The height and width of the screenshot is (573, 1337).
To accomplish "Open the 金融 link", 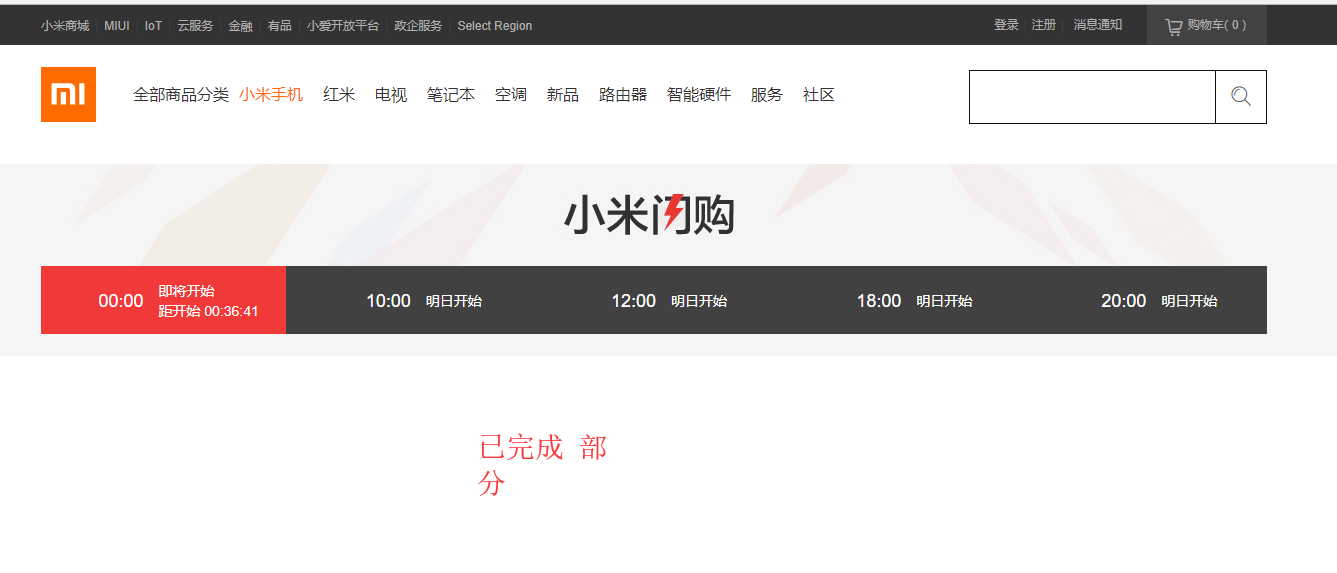I will coord(240,26).
